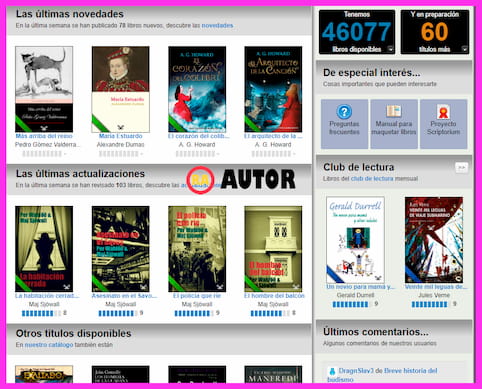Screen dimensions: 482x389
Task: Click El hombre del balcón title link
Action: pos(274,296)
